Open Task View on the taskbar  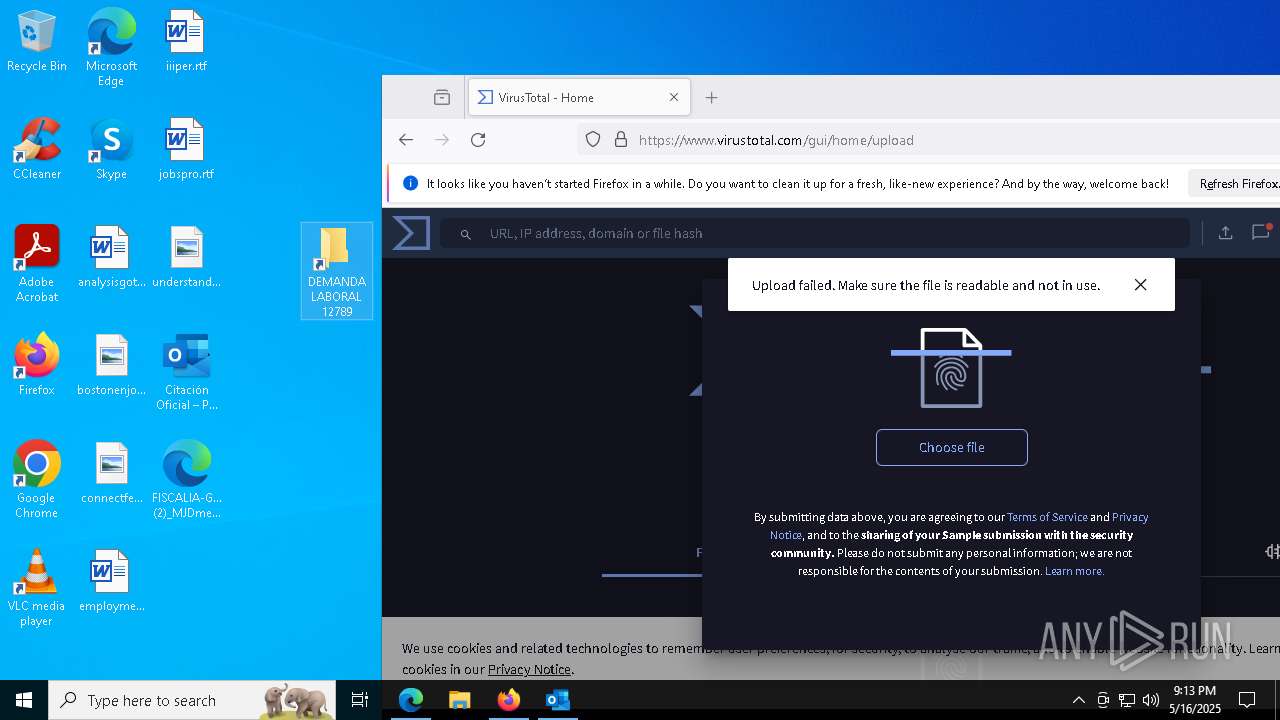(x=360, y=700)
